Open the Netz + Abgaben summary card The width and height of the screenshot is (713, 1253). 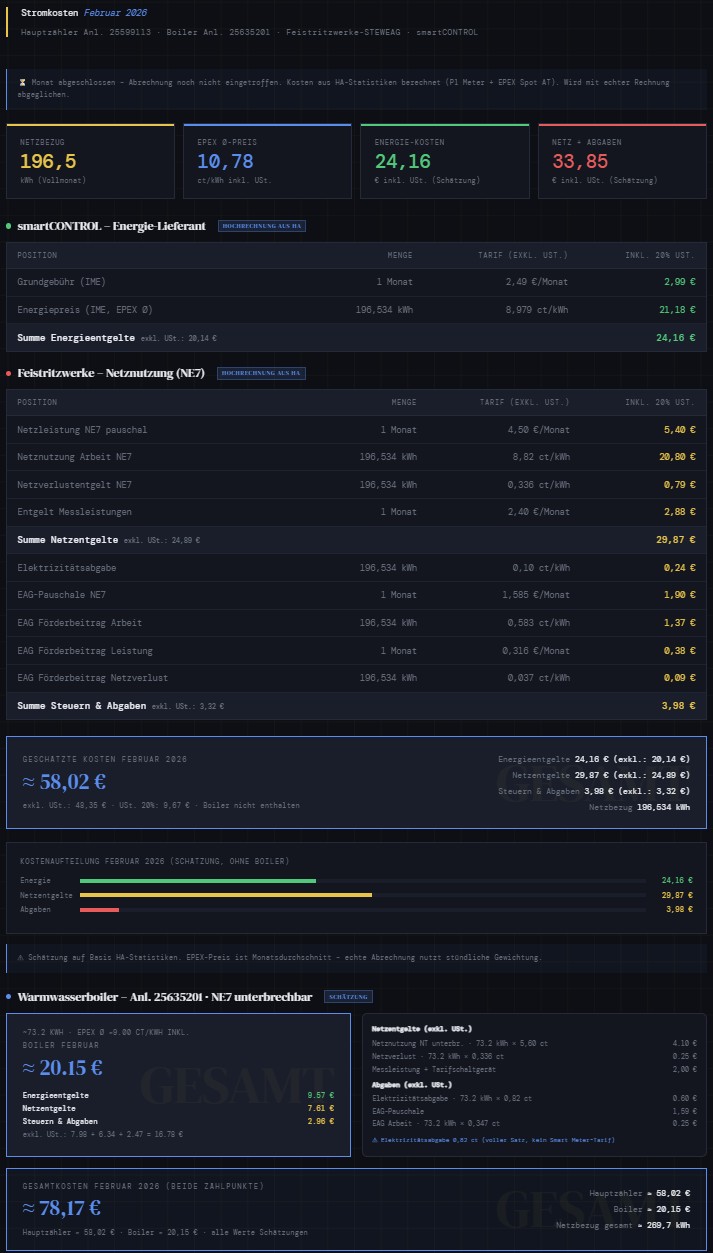coord(621,161)
